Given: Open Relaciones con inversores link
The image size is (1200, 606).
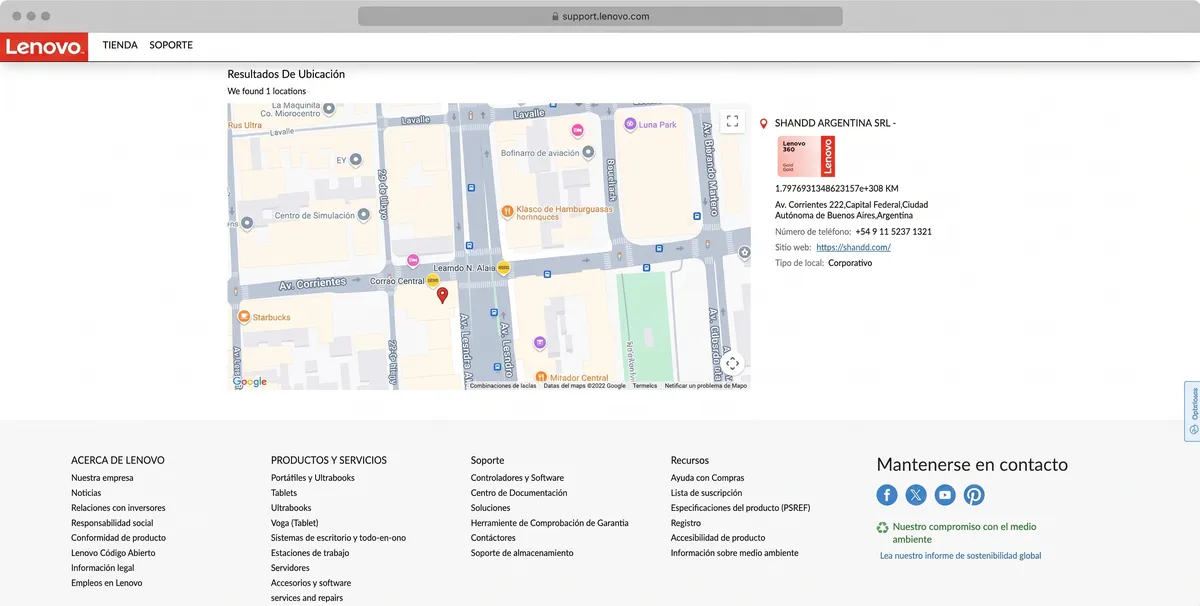Looking at the screenshot, I should [118, 508].
